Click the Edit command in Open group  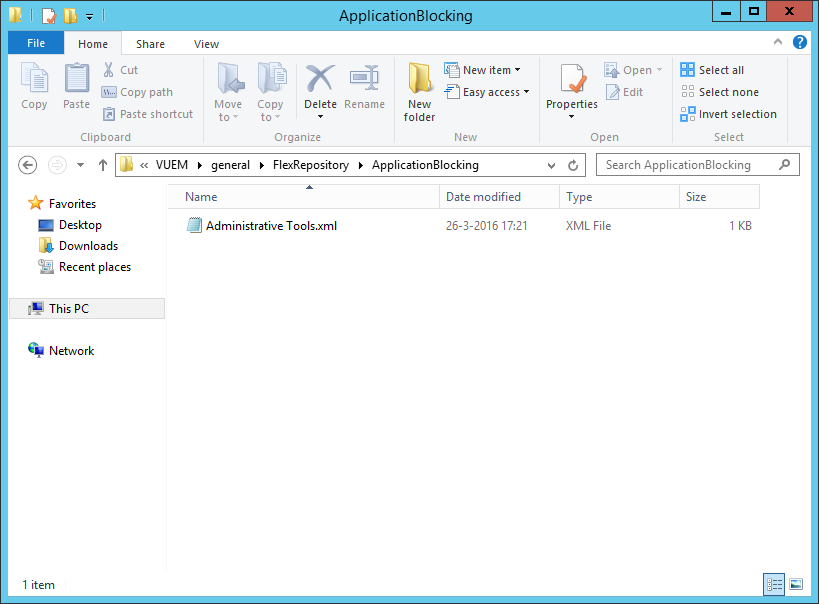pyautogui.click(x=624, y=92)
